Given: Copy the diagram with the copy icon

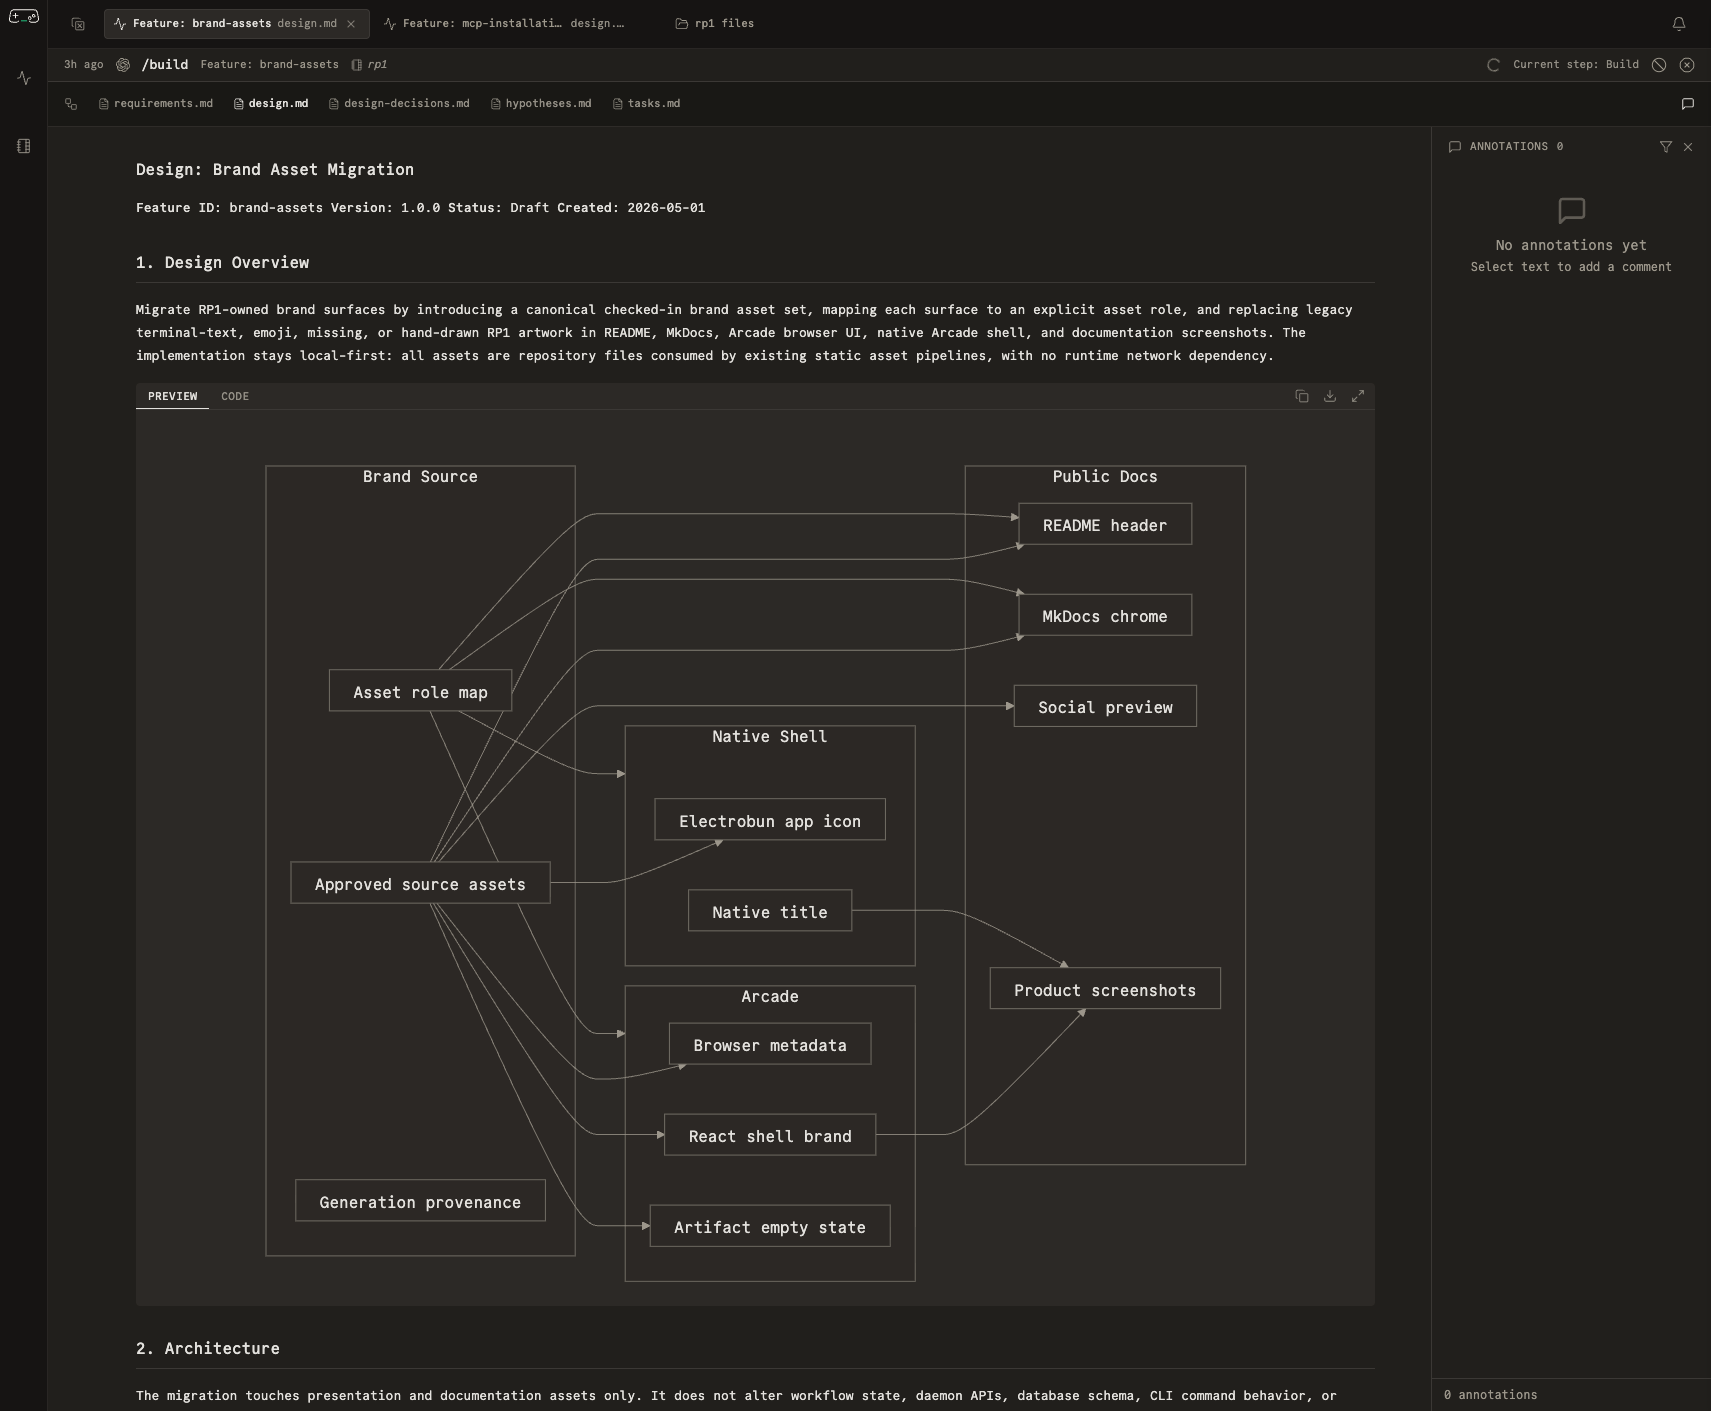Looking at the screenshot, I should [x=1302, y=396].
